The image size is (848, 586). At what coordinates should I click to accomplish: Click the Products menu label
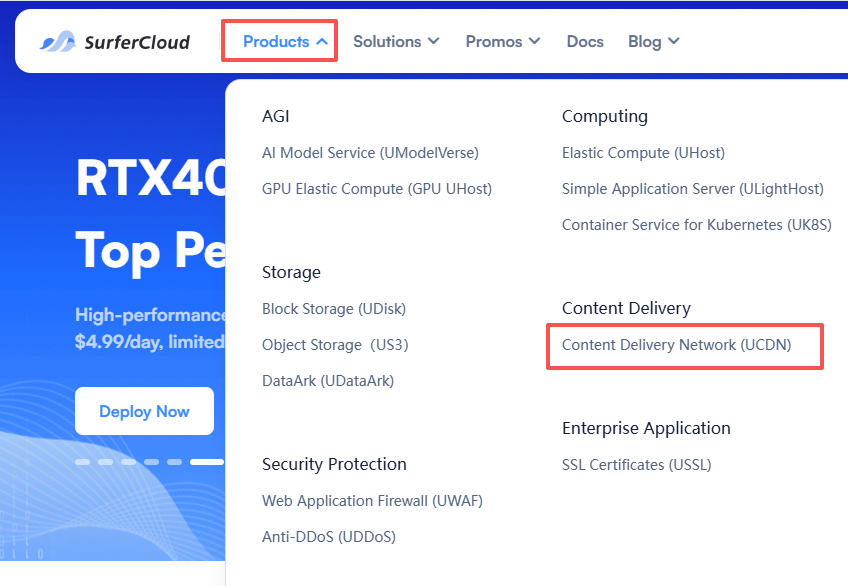click(x=276, y=42)
